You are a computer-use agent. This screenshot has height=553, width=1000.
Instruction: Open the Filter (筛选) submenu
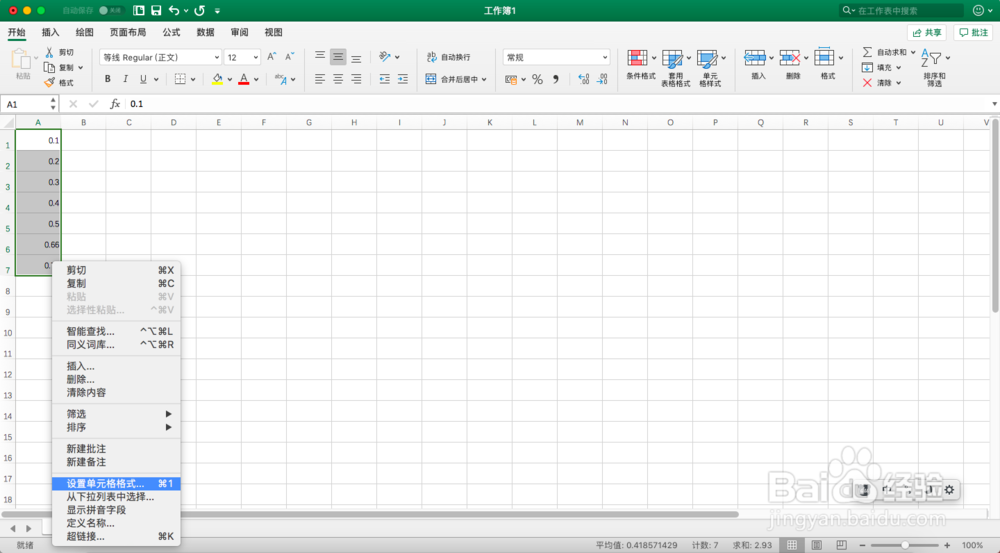point(116,414)
